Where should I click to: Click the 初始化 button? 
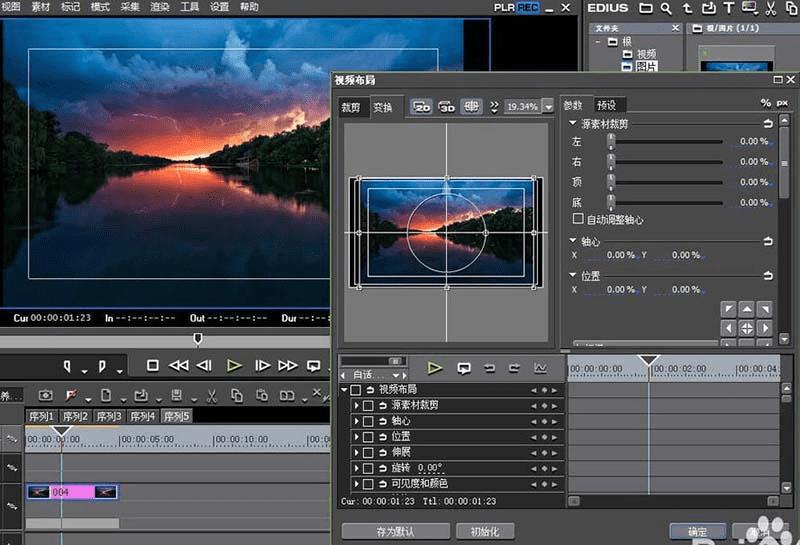pyautogui.click(x=485, y=531)
